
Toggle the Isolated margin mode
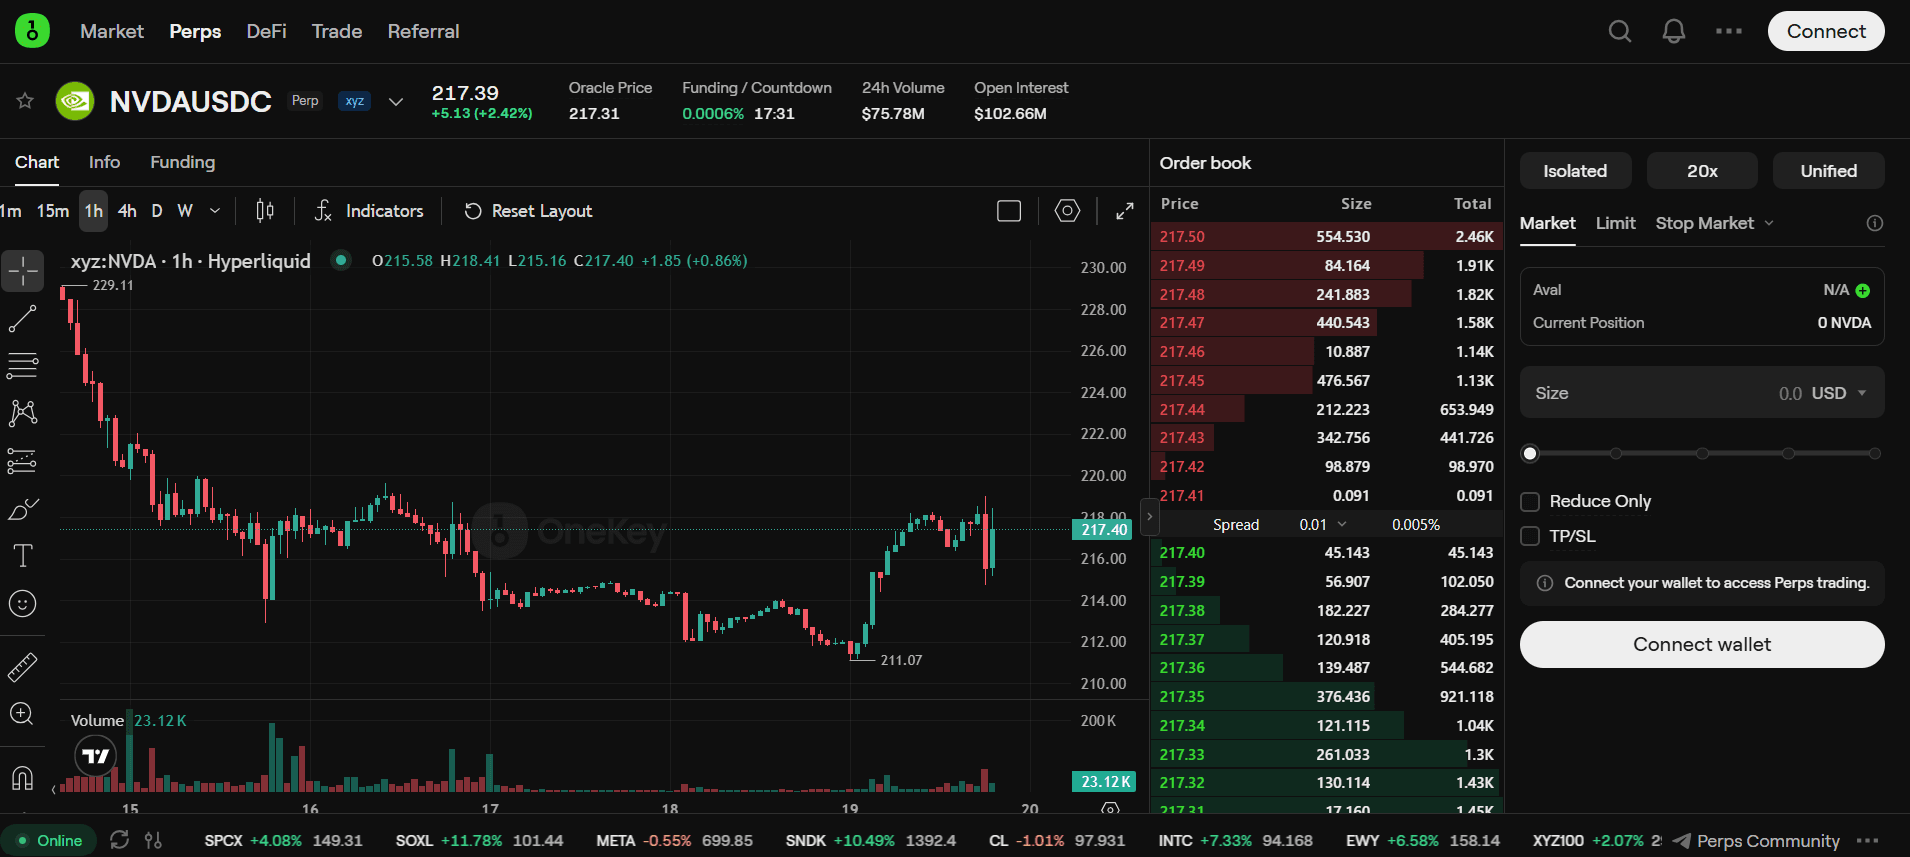click(x=1575, y=171)
